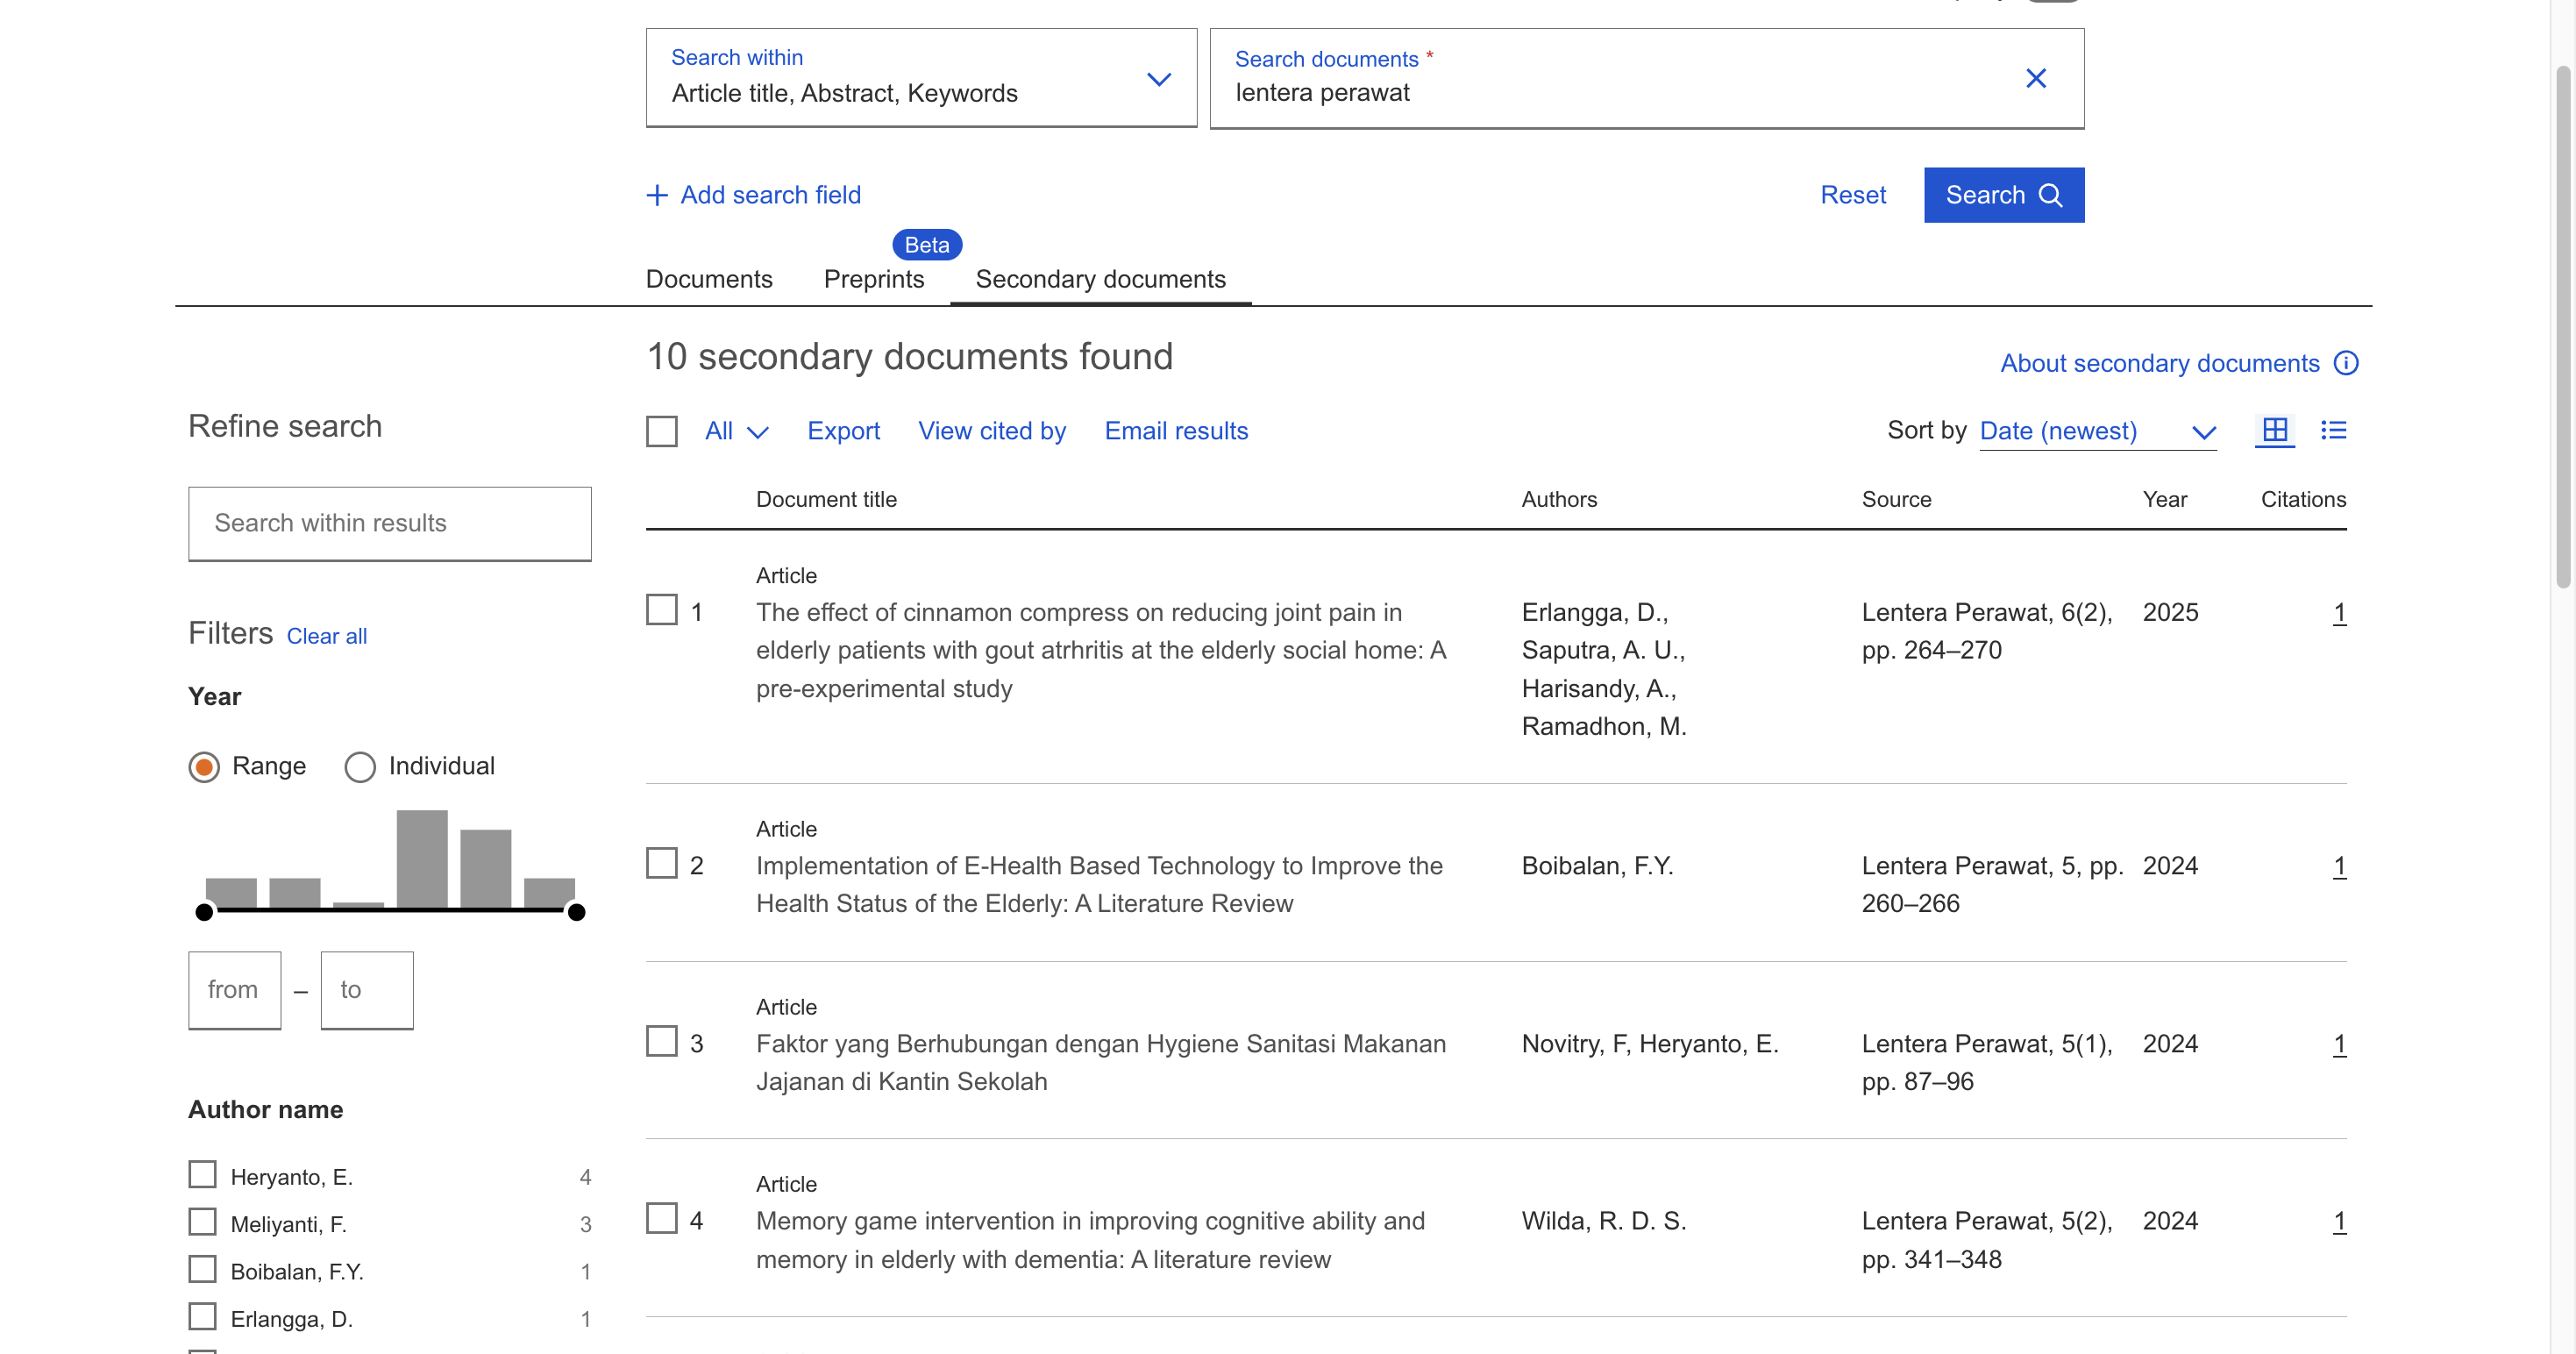
Task: Expand the All selection dropdown chevron
Action: click(x=758, y=432)
